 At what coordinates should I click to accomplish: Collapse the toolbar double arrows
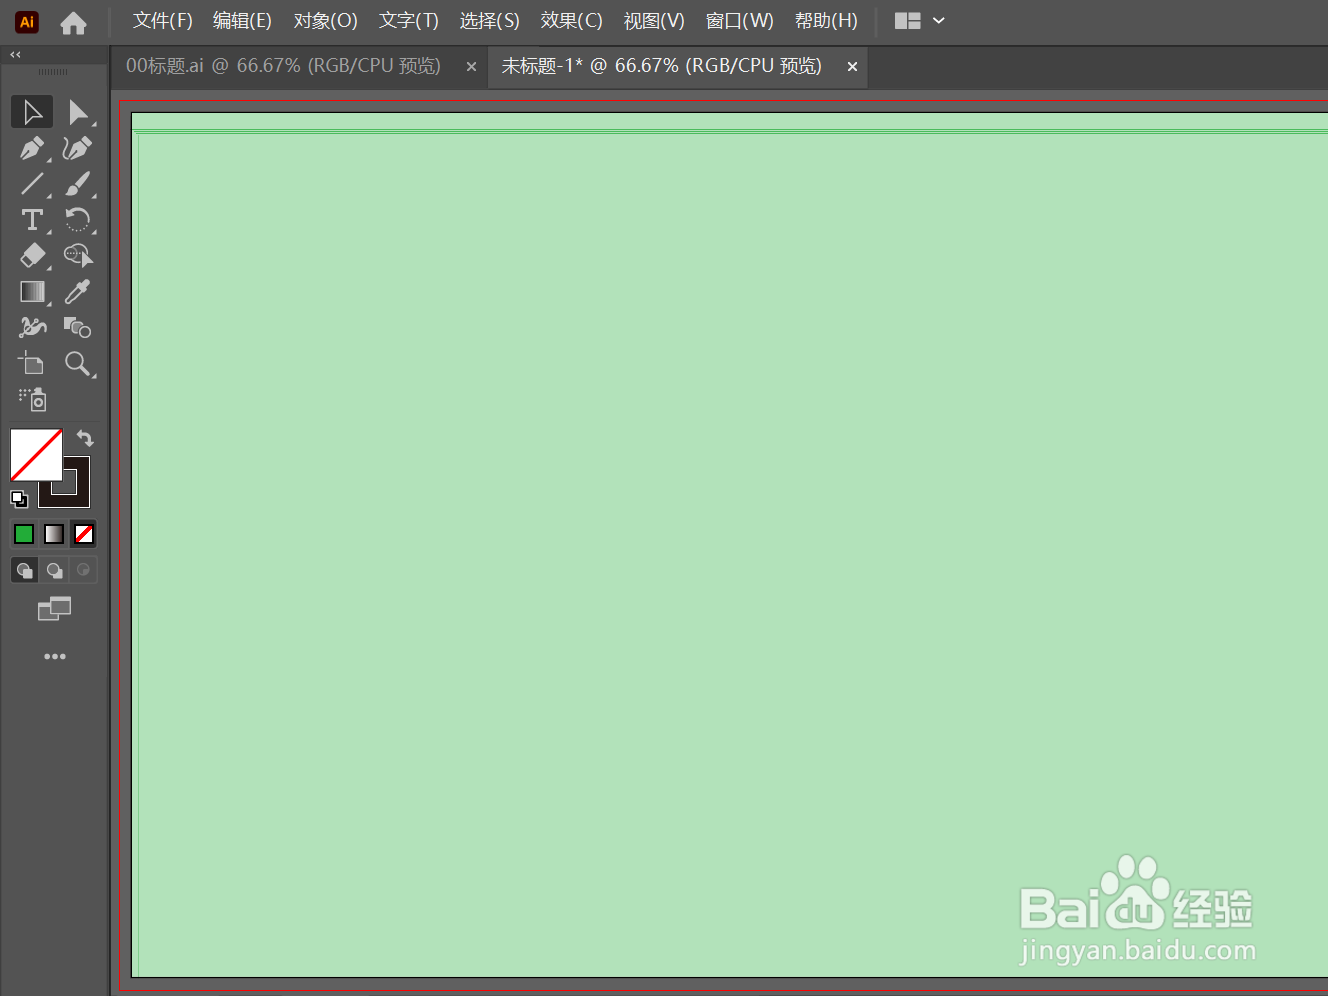pos(15,55)
